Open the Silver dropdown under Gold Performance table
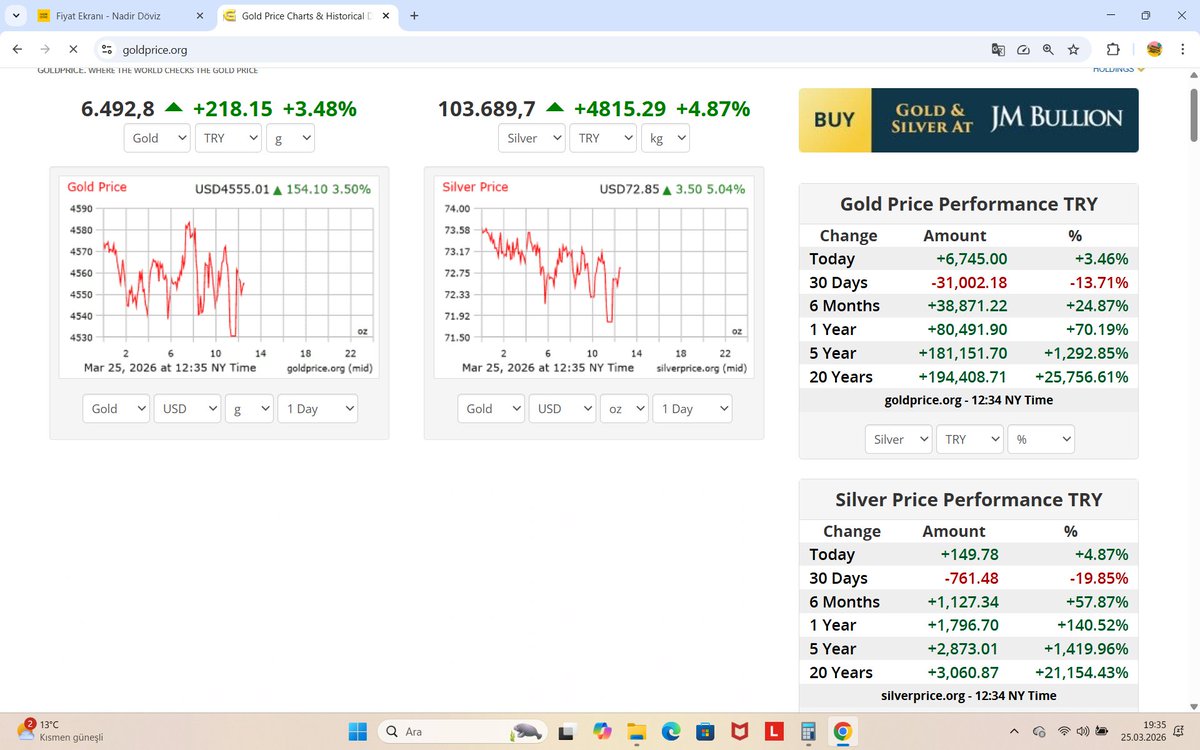Screen dimensions: 1200x750 pyautogui.click(x=899, y=439)
